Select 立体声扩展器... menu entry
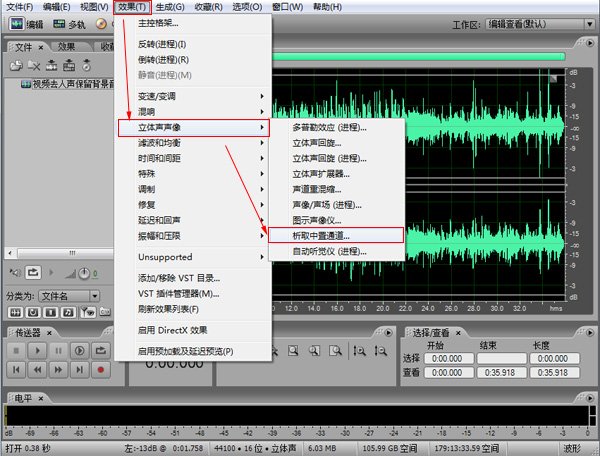The height and width of the screenshot is (456, 600). pos(336,174)
